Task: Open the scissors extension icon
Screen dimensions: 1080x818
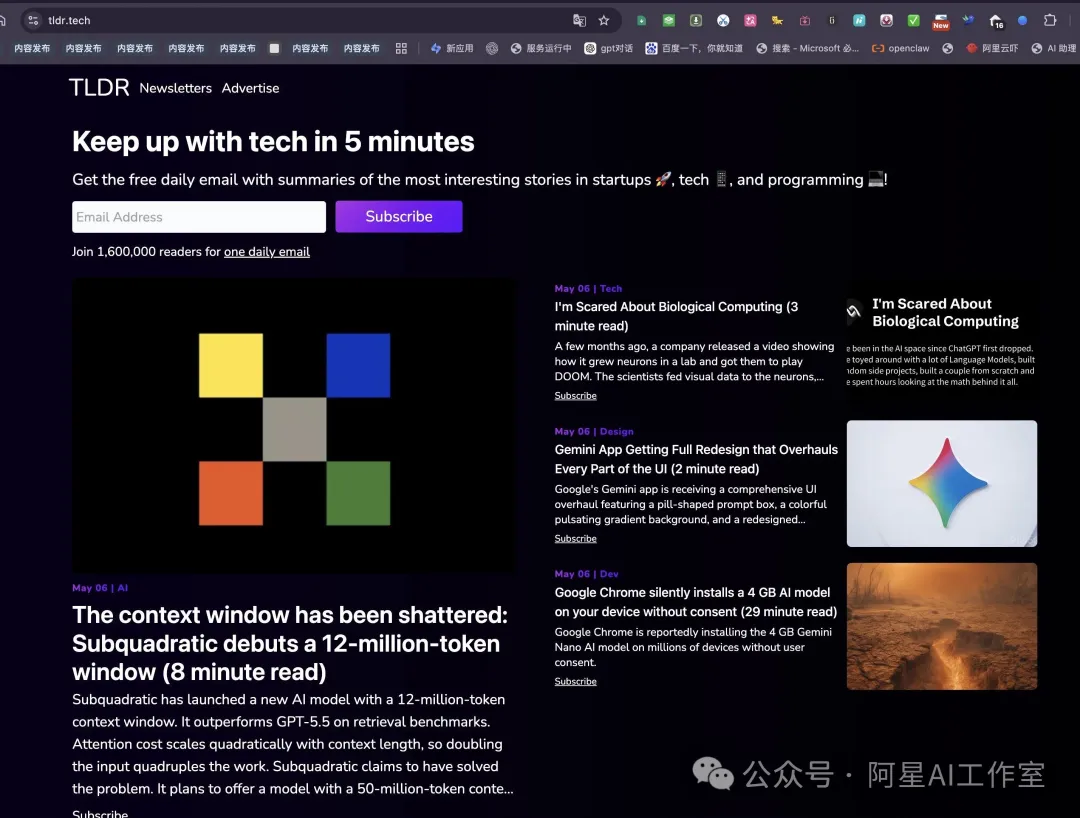Action: [x=723, y=21]
